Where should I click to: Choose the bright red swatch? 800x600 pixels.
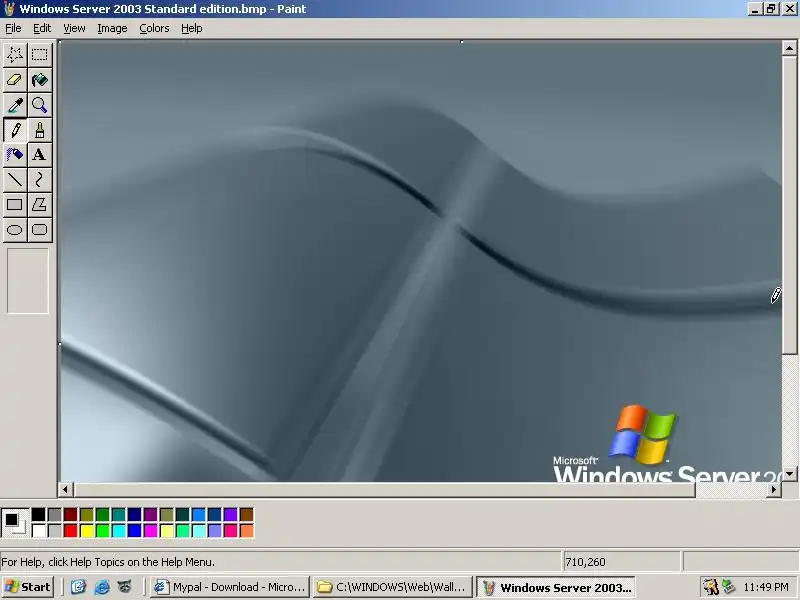(x=70, y=531)
